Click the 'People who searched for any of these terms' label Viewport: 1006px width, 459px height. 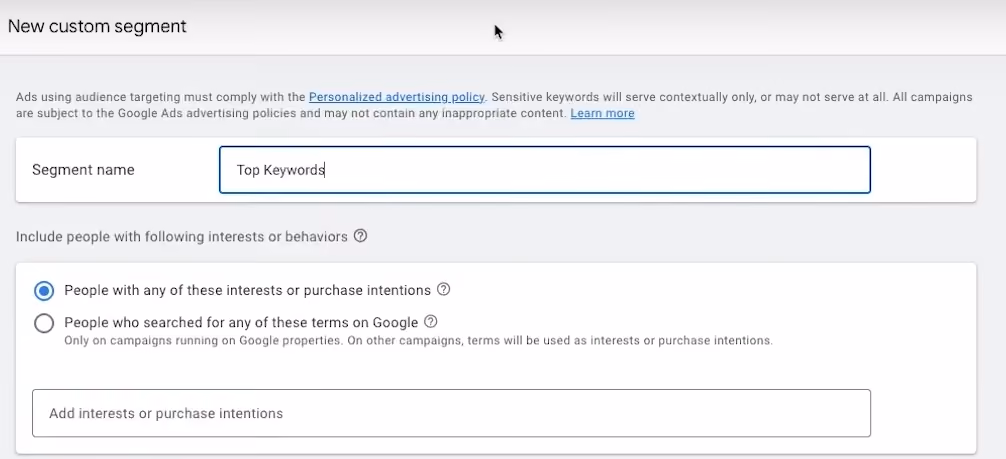(x=241, y=322)
